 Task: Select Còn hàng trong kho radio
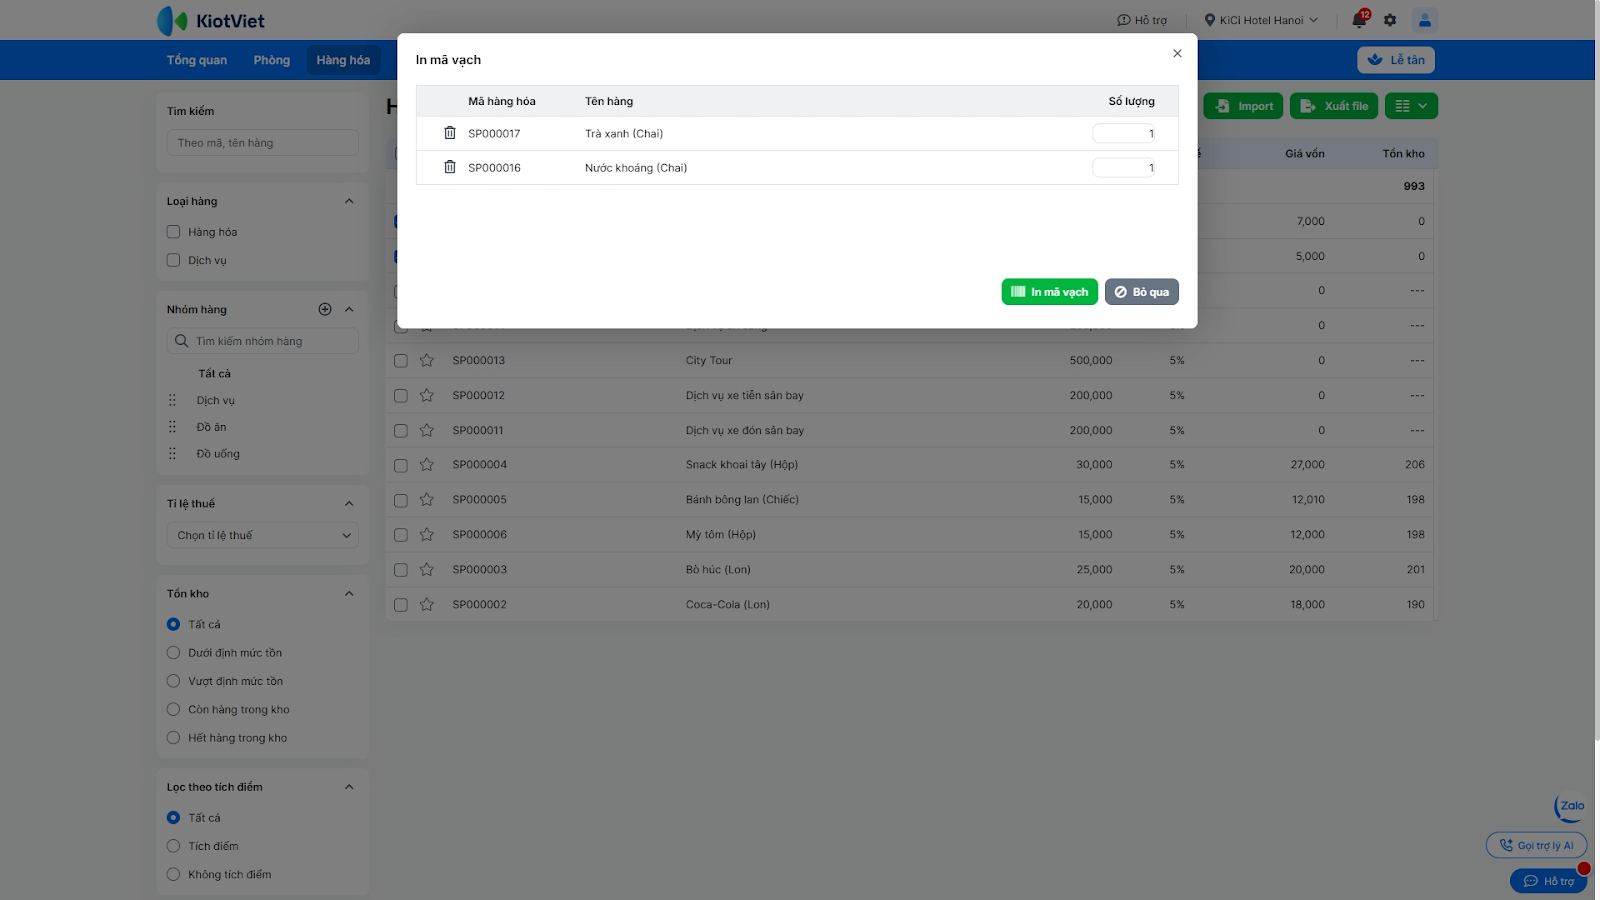point(173,709)
